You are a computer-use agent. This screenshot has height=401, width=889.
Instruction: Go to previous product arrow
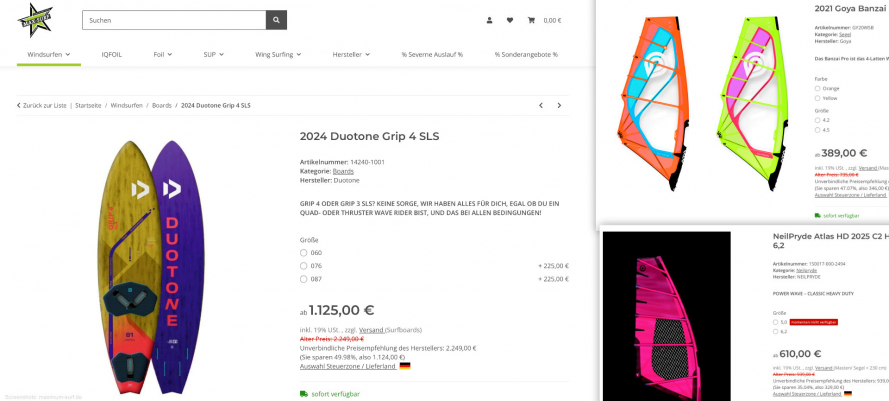click(541, 105)
